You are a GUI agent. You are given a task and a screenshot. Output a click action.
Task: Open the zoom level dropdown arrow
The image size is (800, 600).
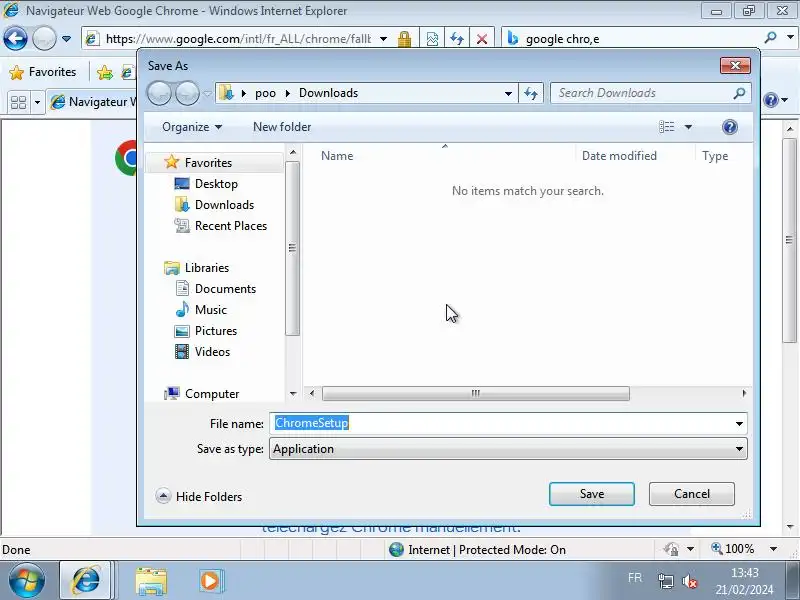click(x=773, y=549)
